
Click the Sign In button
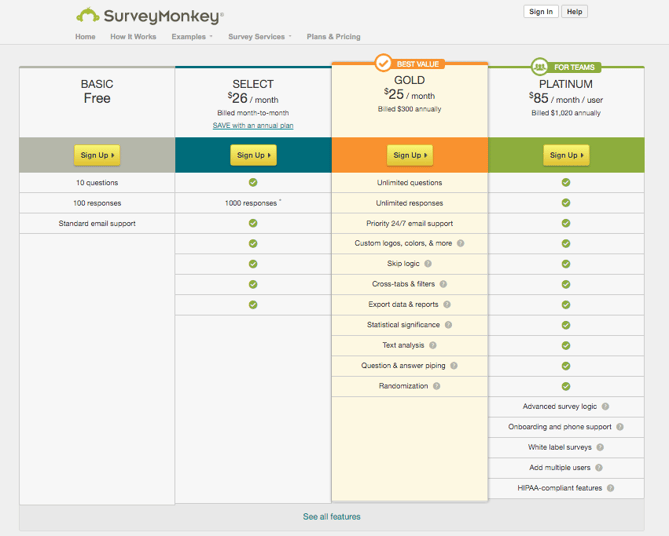(x=541, y=12)
